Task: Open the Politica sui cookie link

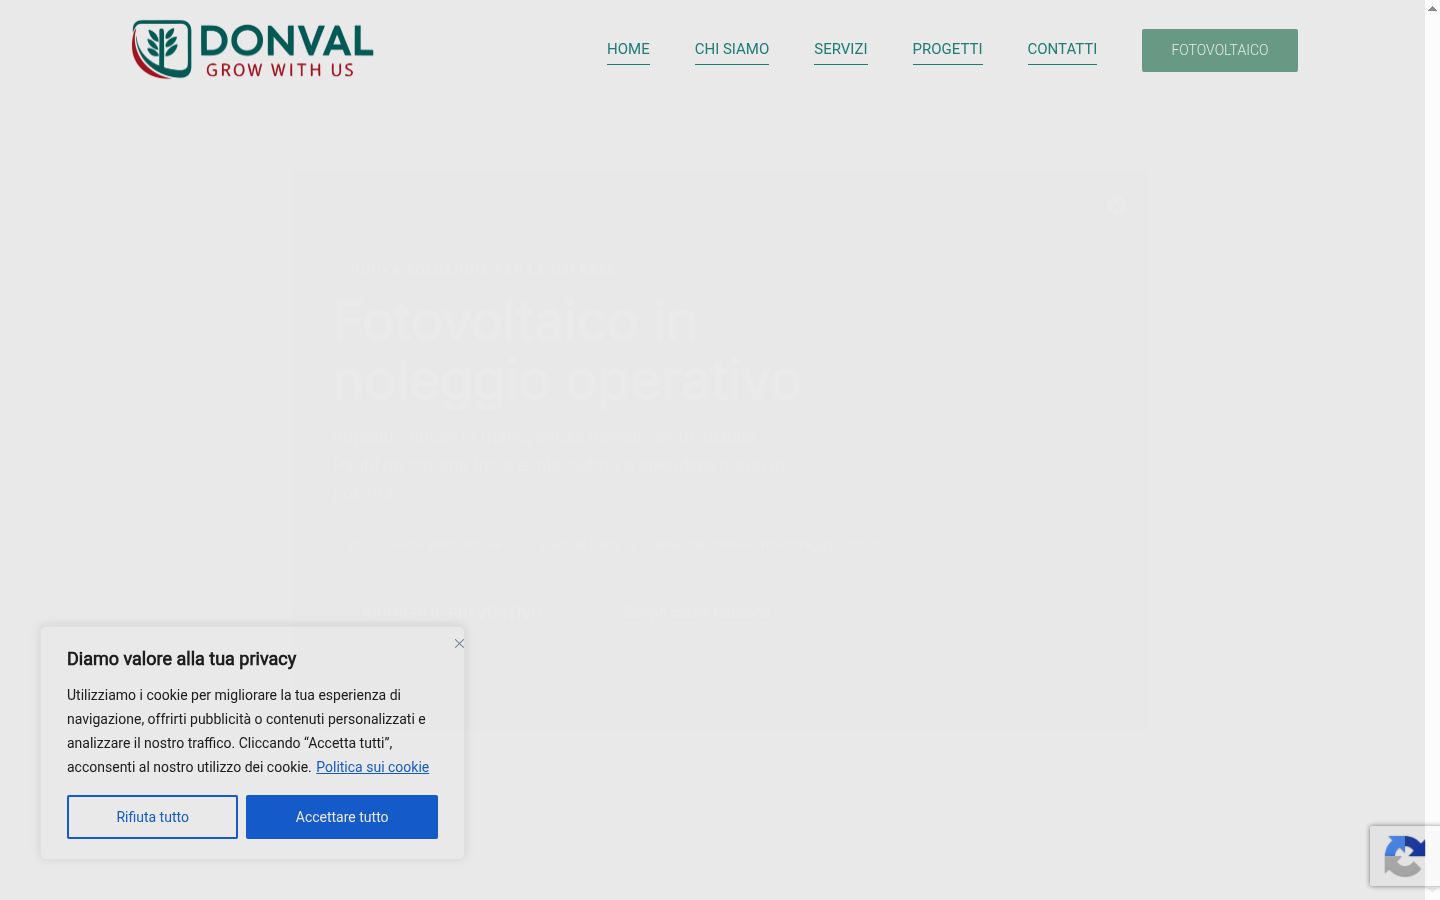Action: pyautogui.click(x=372, y=767)
